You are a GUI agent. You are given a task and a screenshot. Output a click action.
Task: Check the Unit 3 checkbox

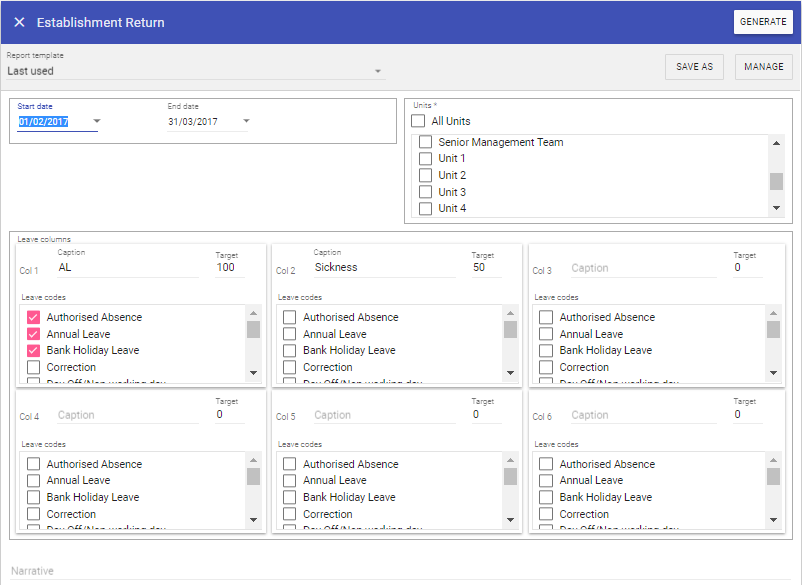click(425, 192)
